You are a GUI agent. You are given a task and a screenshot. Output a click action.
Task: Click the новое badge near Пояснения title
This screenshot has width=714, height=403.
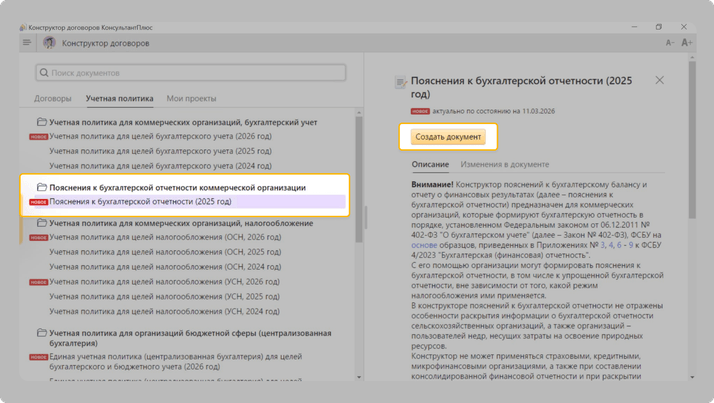point(420,111)
